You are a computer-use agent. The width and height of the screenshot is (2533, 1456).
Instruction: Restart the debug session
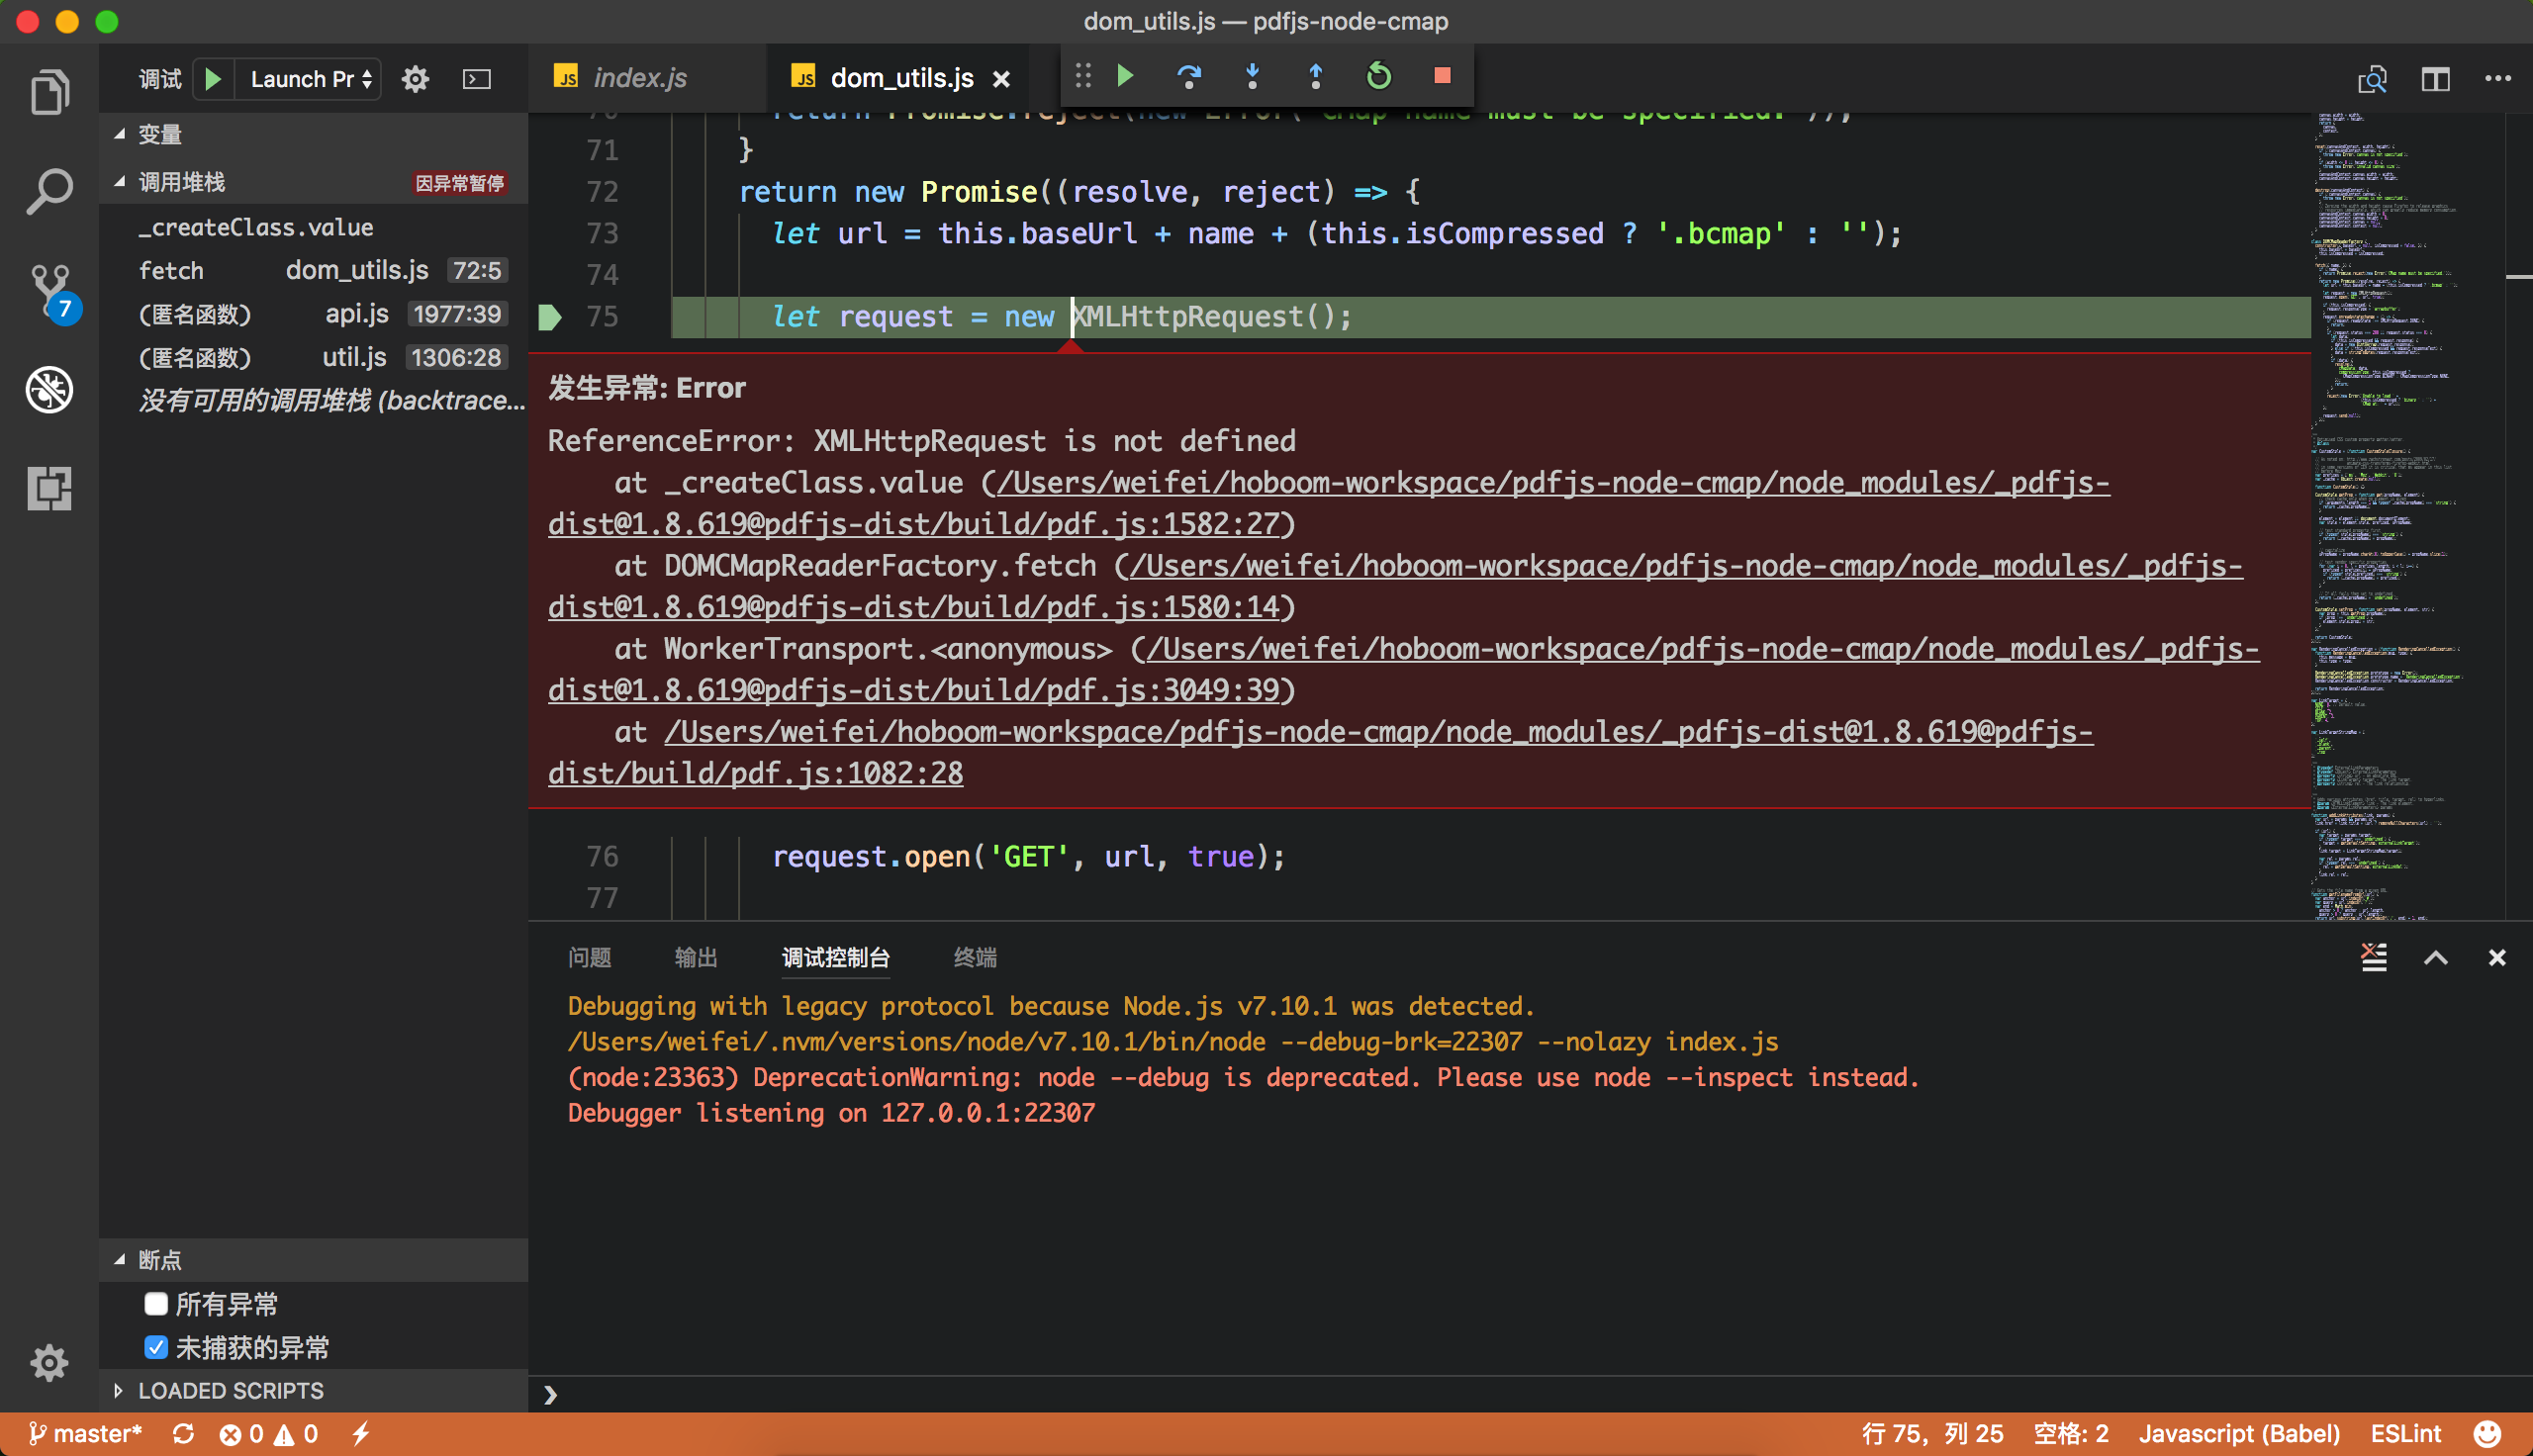click(1379, 76)
